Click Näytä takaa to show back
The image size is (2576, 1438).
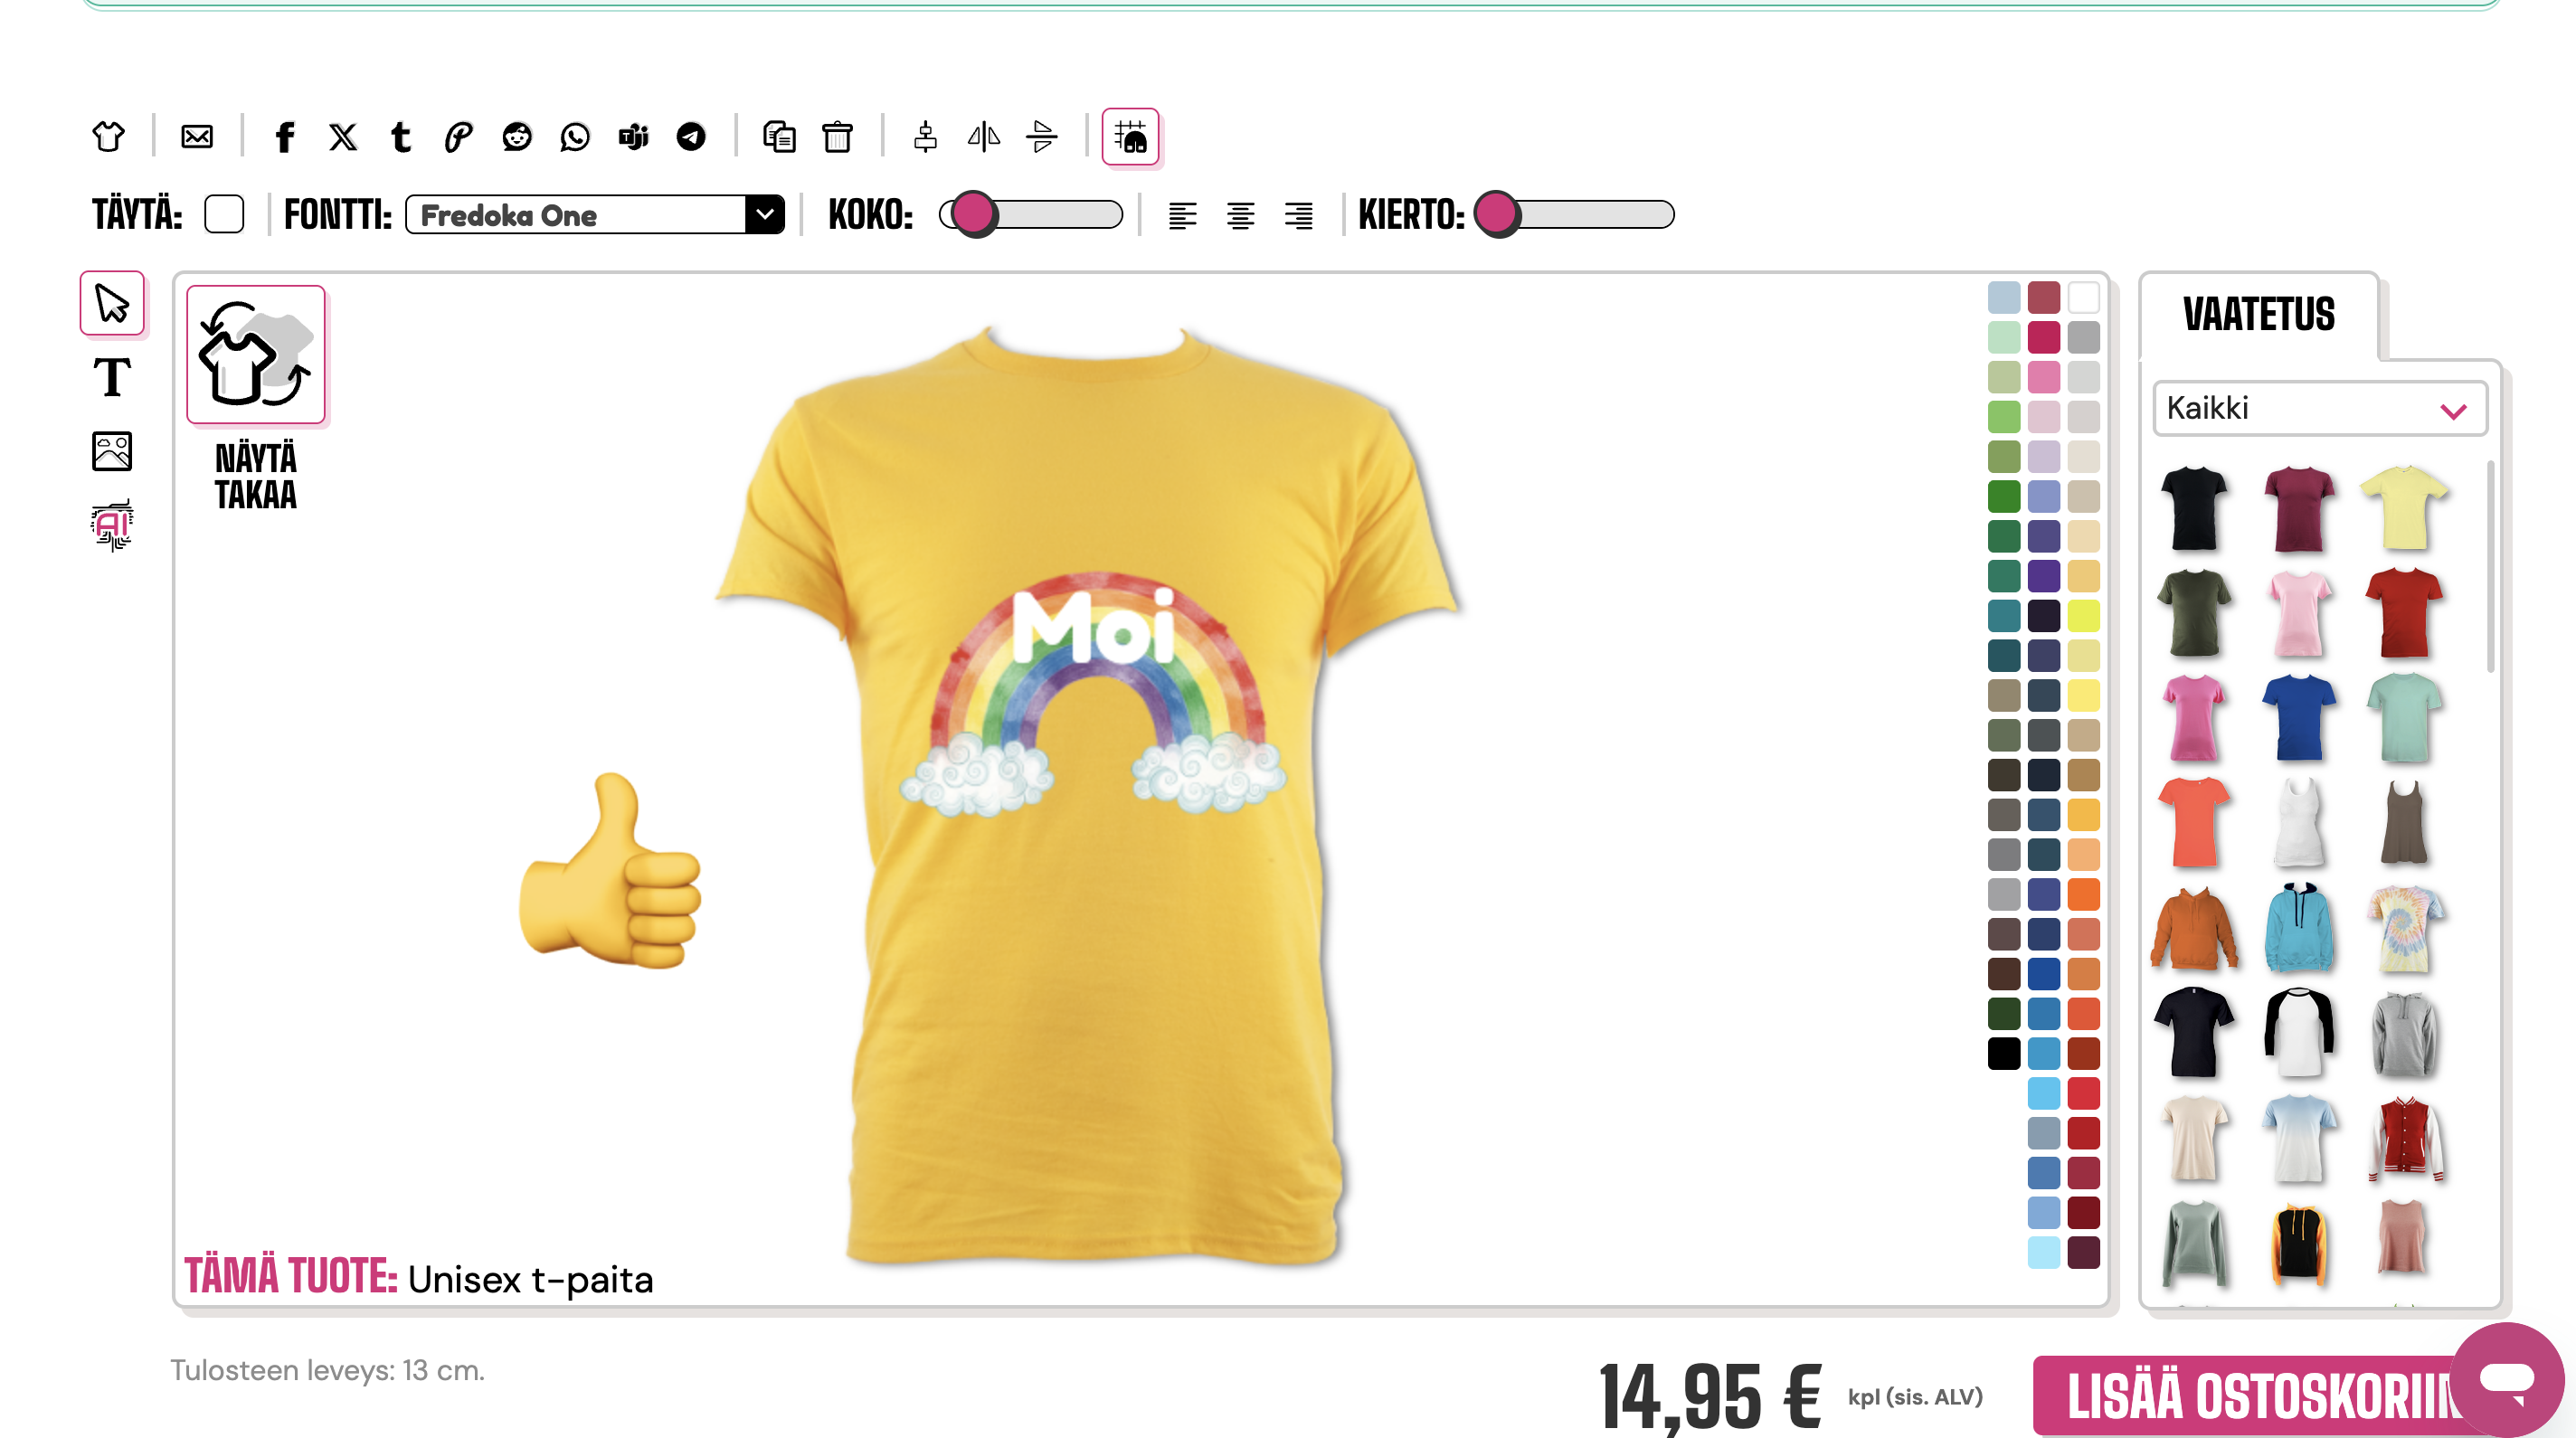tap(256, 355)
